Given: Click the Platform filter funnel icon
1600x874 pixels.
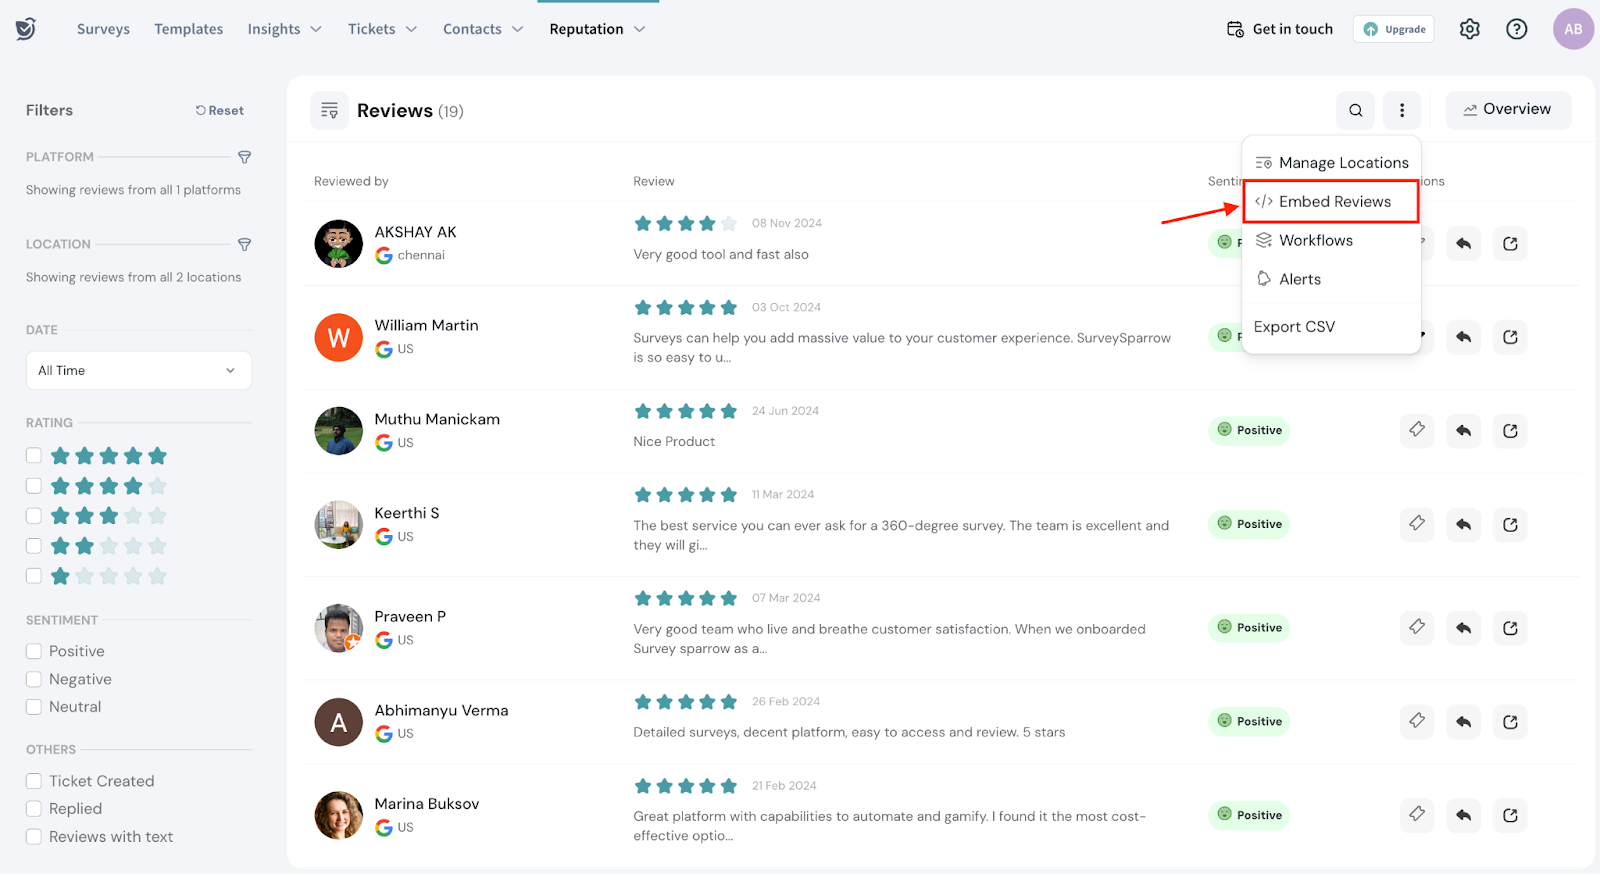Looking at the screenshot, I should click(x=244, y=157).
